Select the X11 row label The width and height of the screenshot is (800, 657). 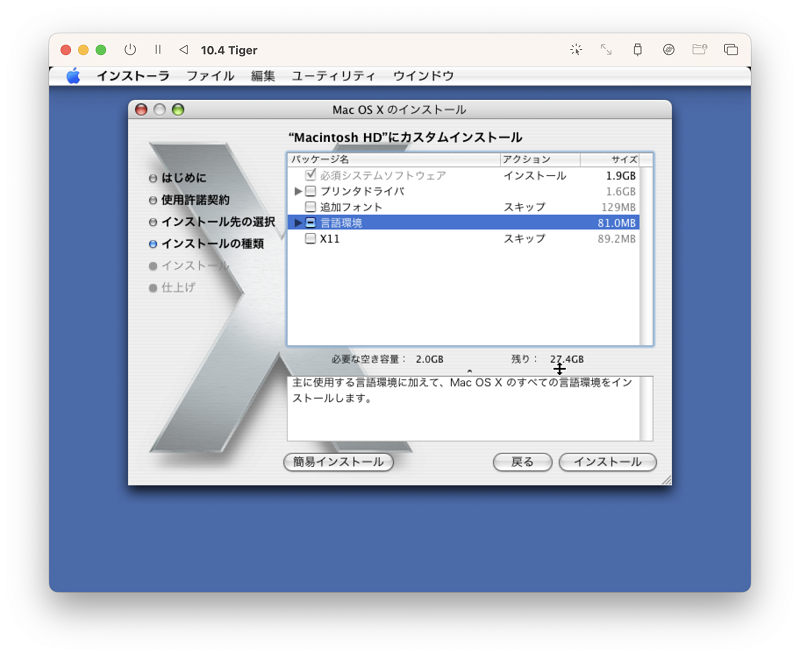(x=330, y=239)
